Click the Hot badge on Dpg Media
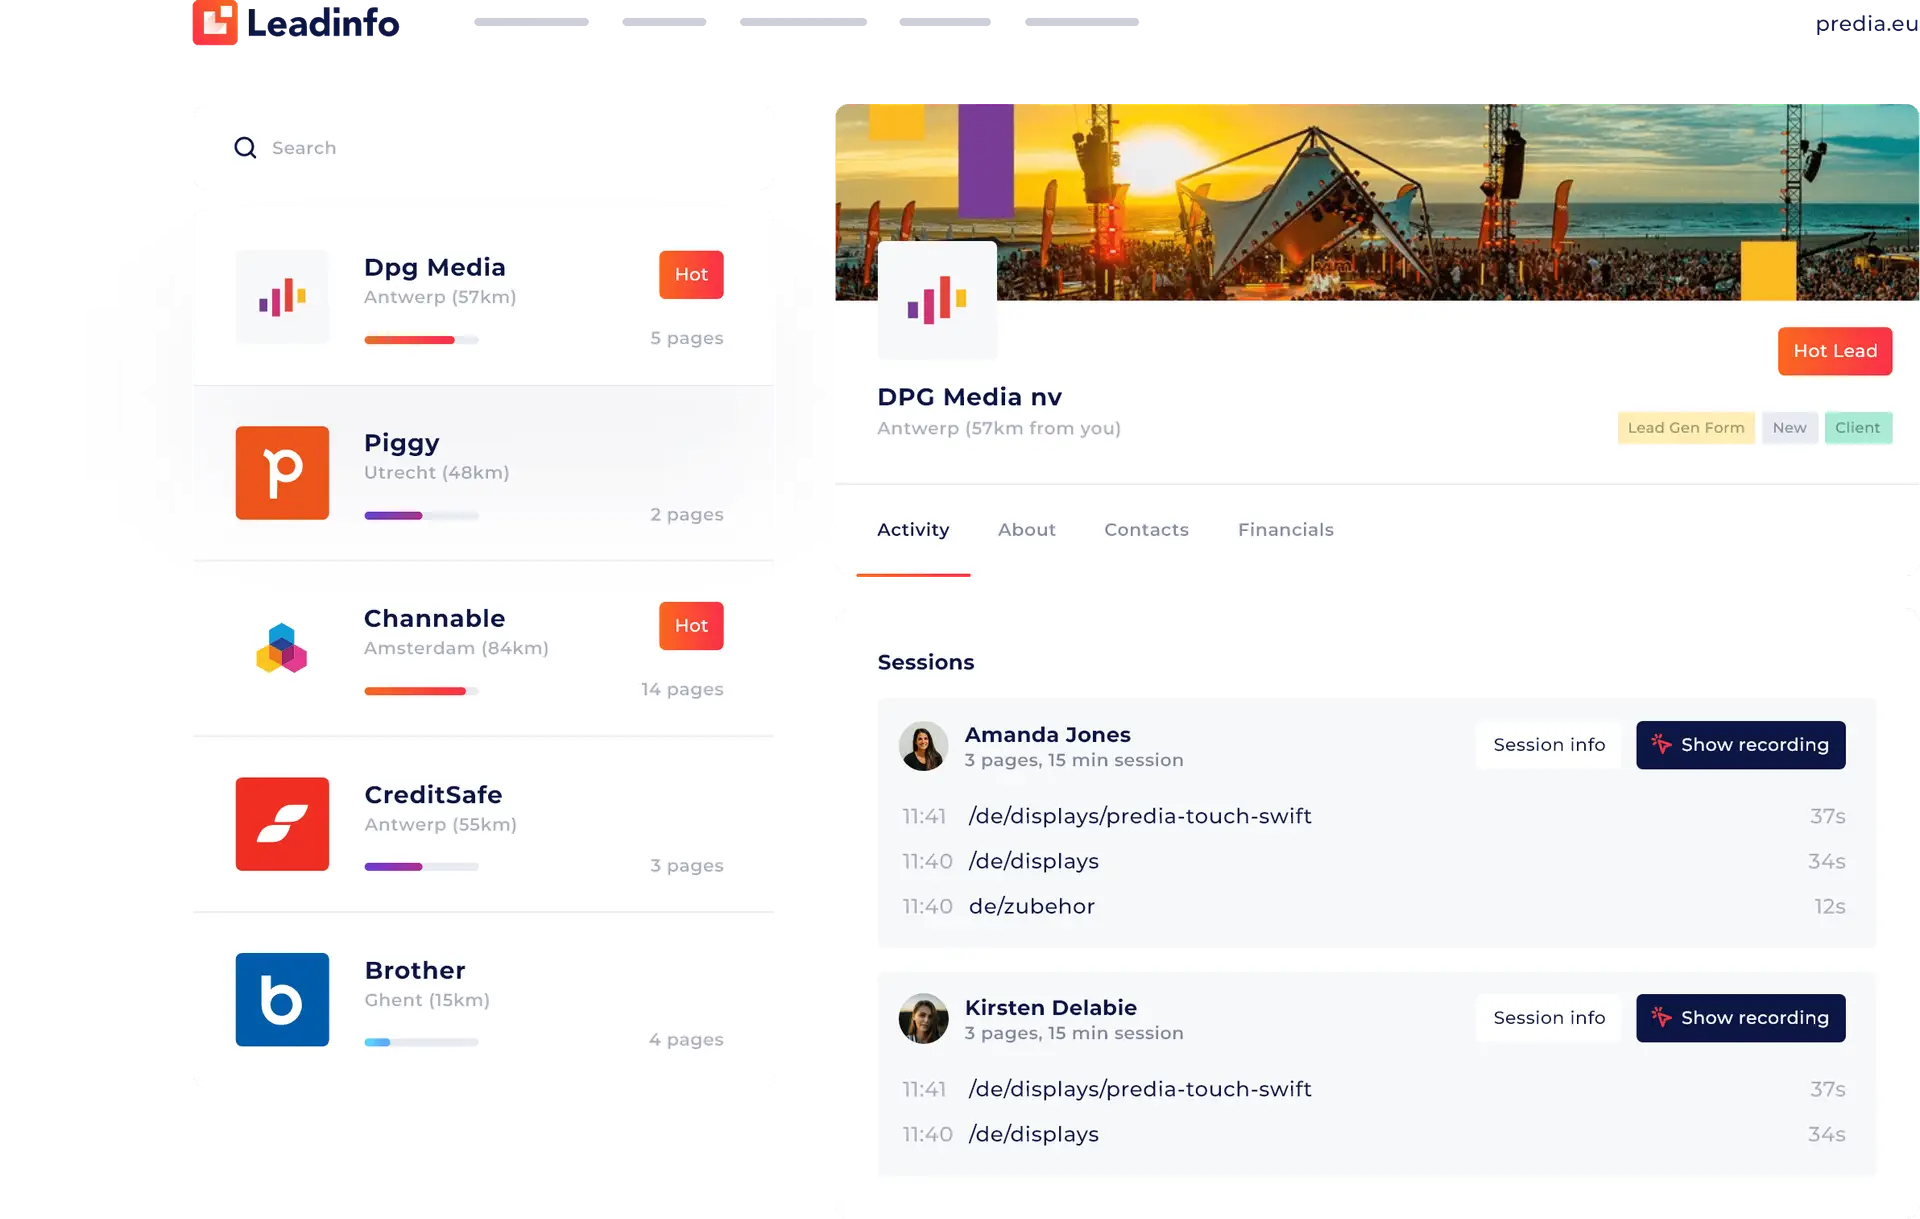1920x1219 pixels. pos(691,274)
